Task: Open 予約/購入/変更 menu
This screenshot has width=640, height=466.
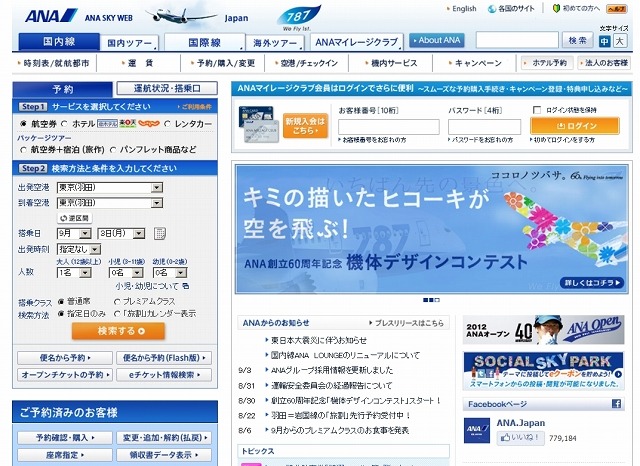Action: pos(223,63)
